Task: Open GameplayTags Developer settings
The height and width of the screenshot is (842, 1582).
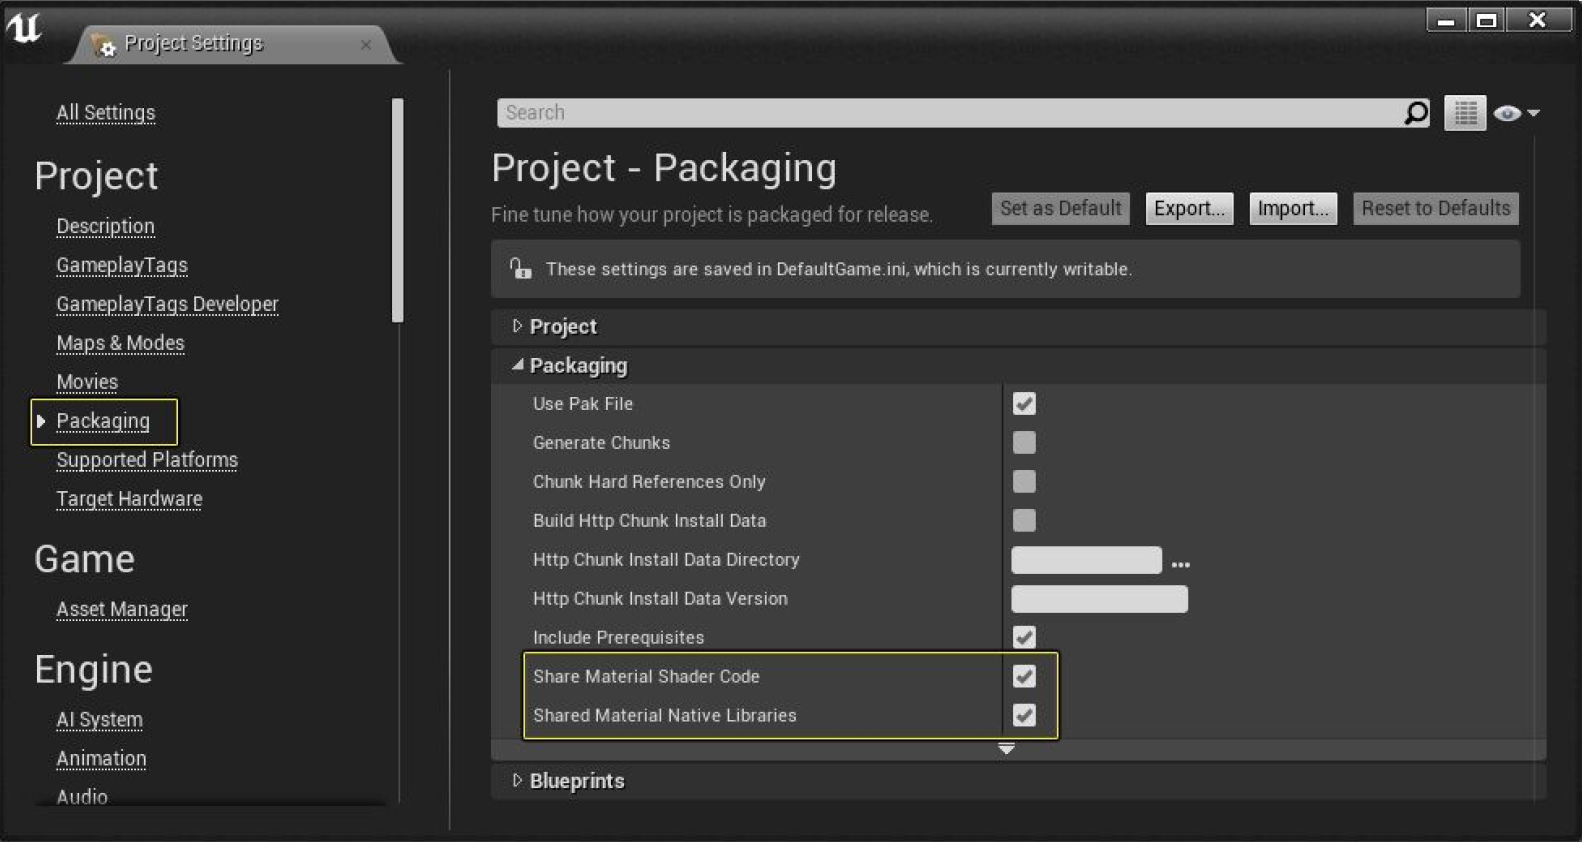Action: [168, 304]
